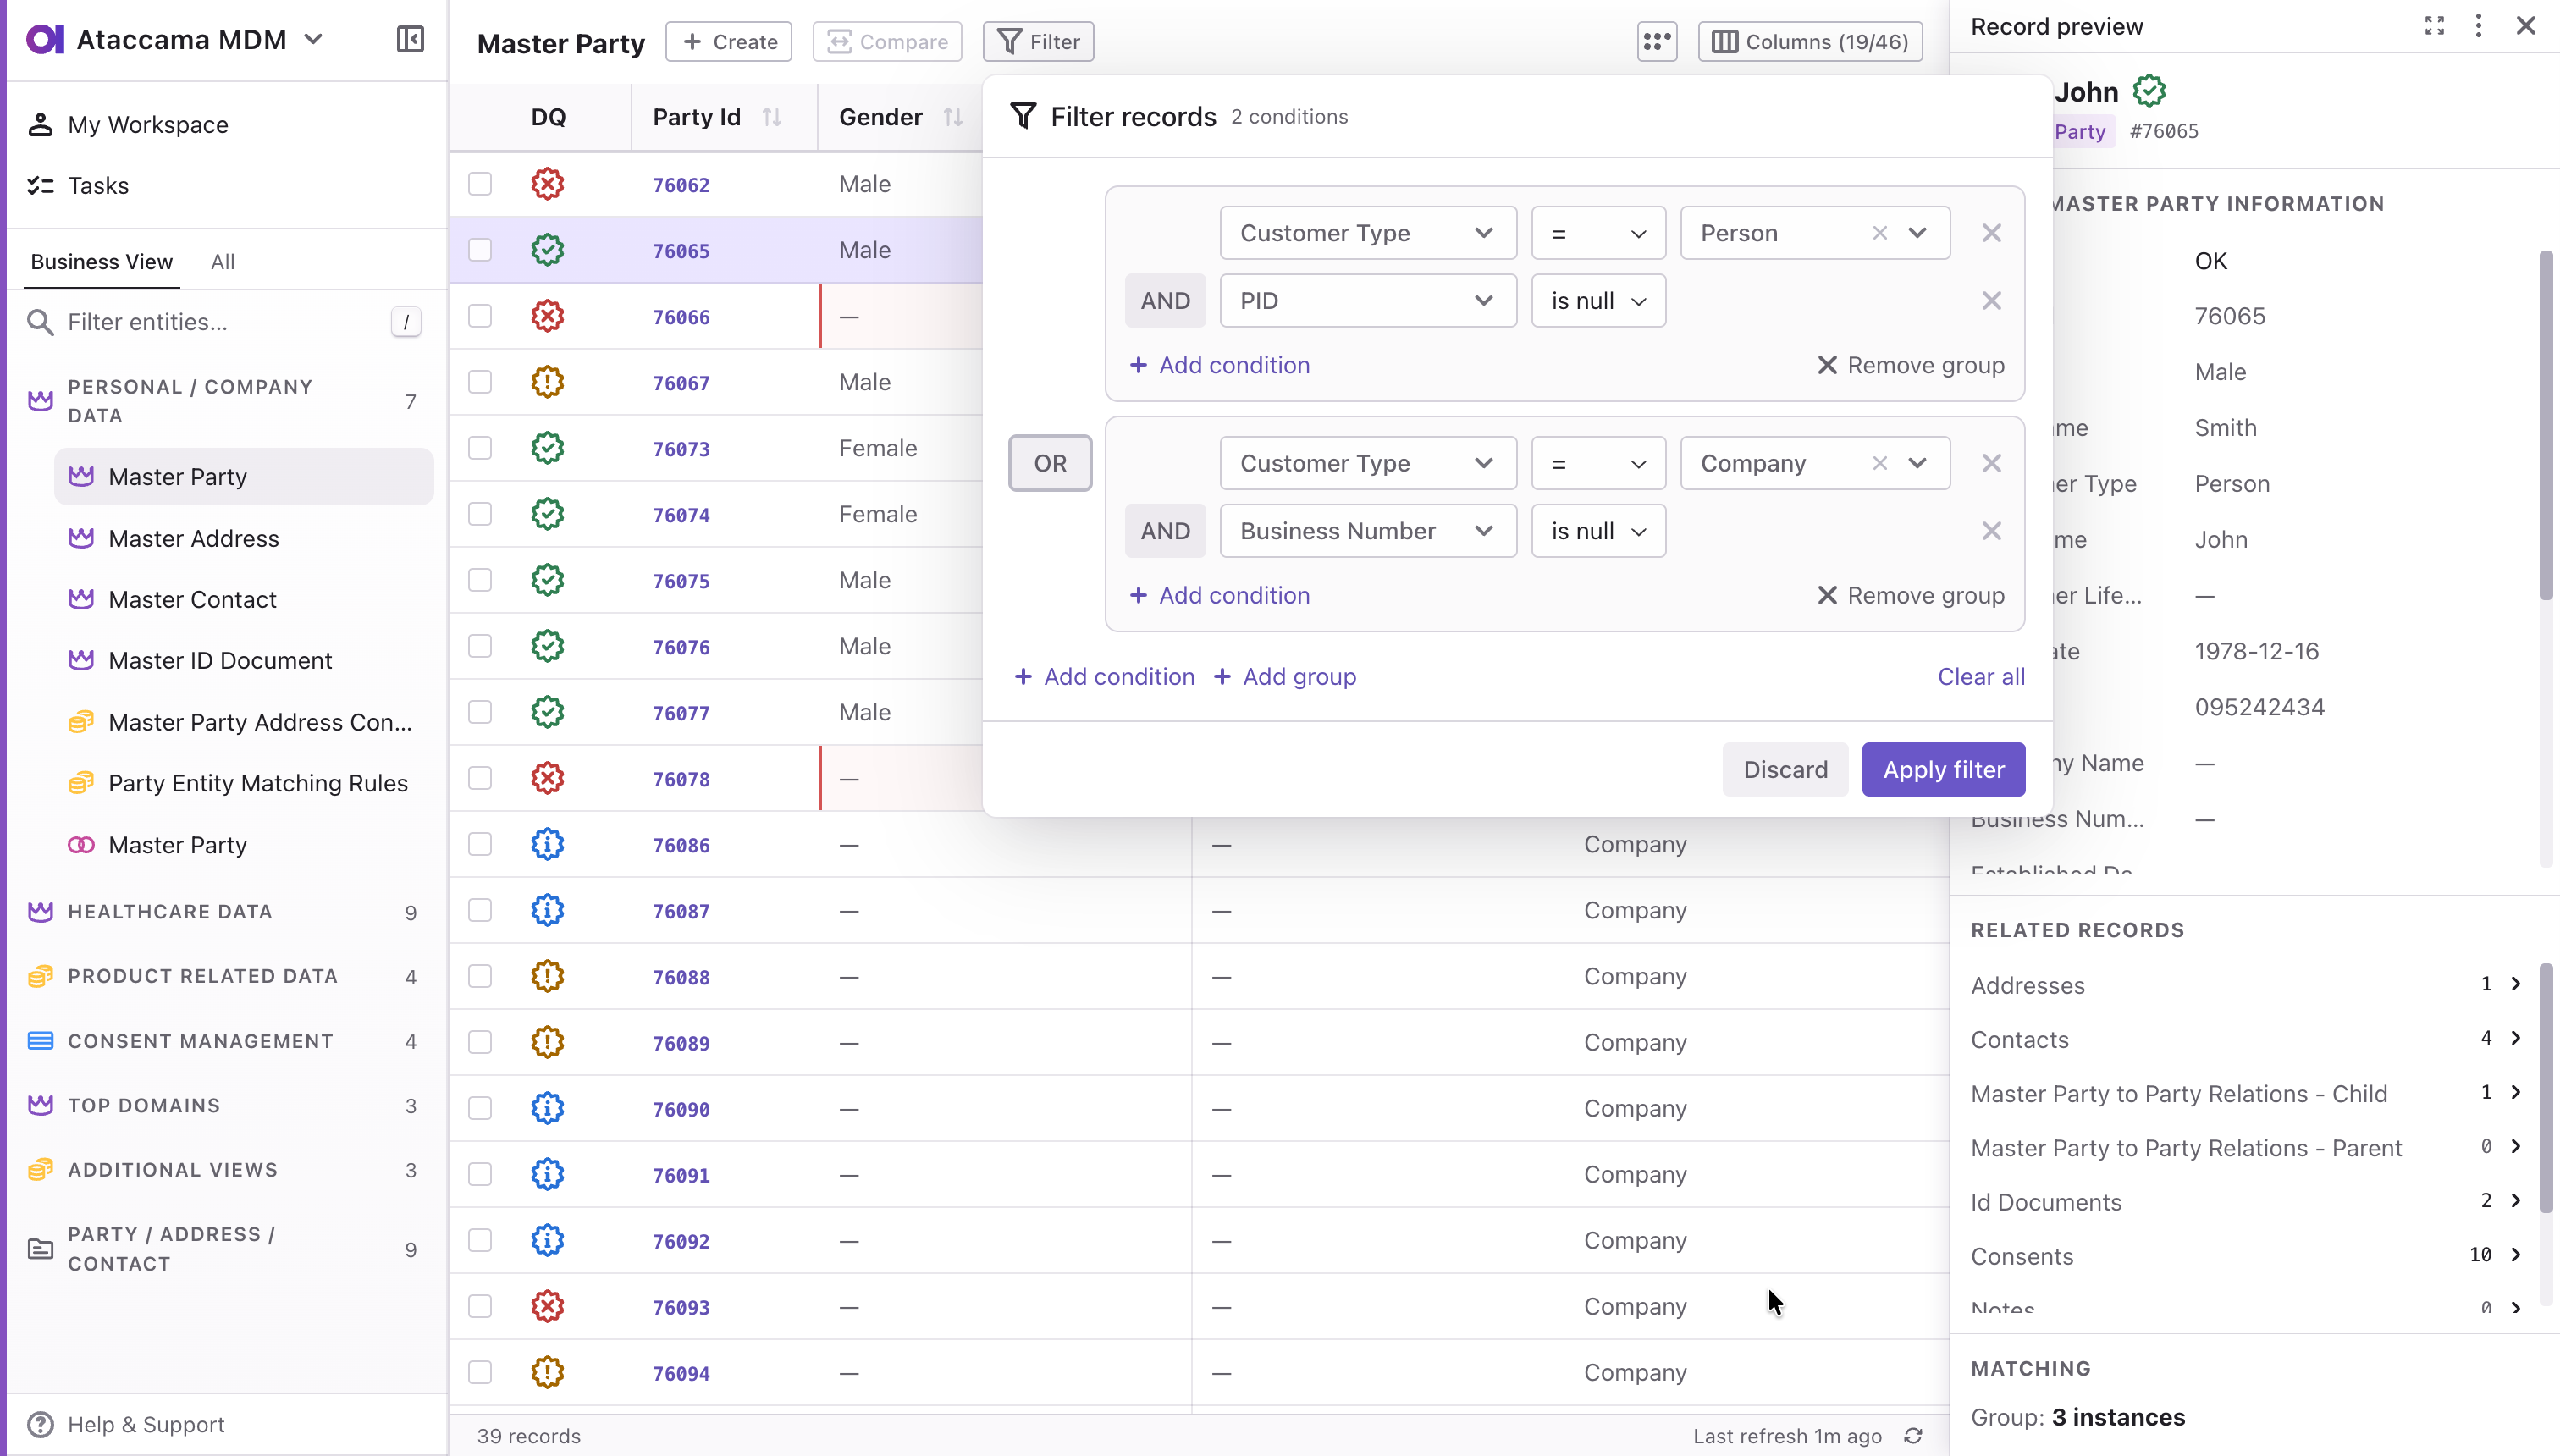Expand Record preview to full screen
Viewport: 2560px width, 1456px height.
click(x=2434, y=26)
